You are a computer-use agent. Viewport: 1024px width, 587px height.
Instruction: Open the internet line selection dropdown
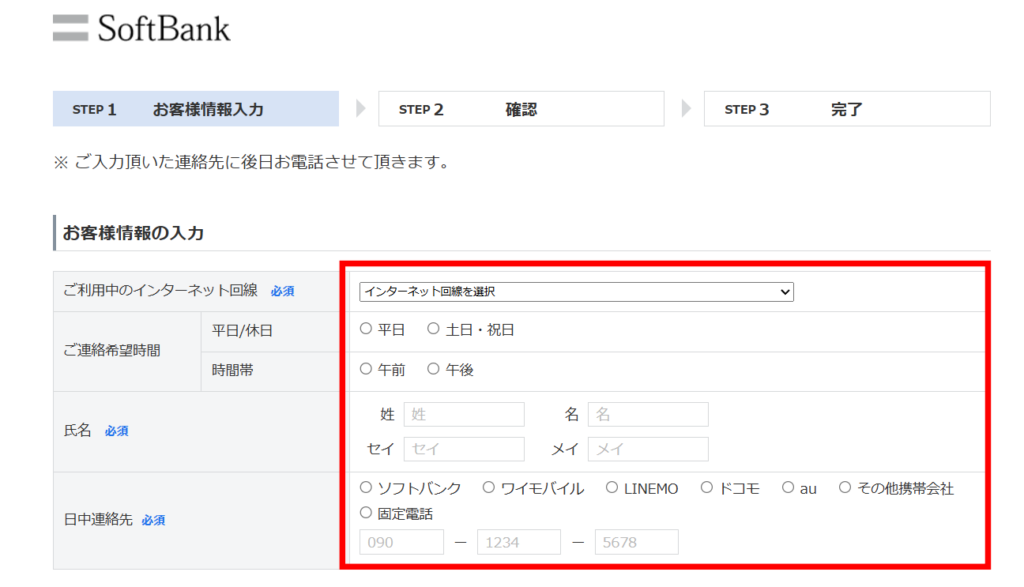click(576, 292)
